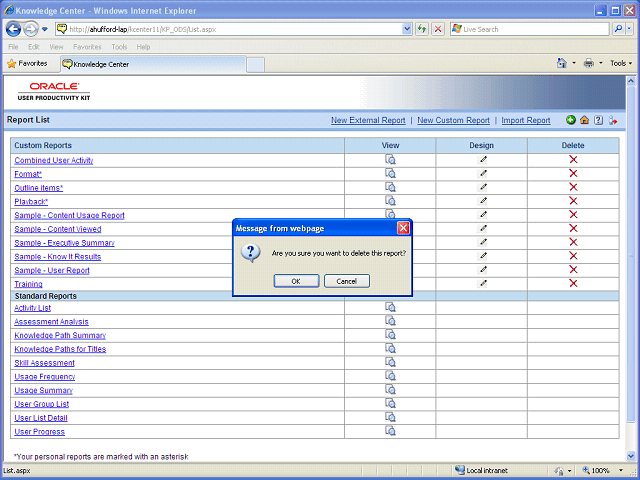Open the Tools dropdown in the command bar
This screenshot has height=480, width=640.
pyautogui.click(x=621, y=63)
